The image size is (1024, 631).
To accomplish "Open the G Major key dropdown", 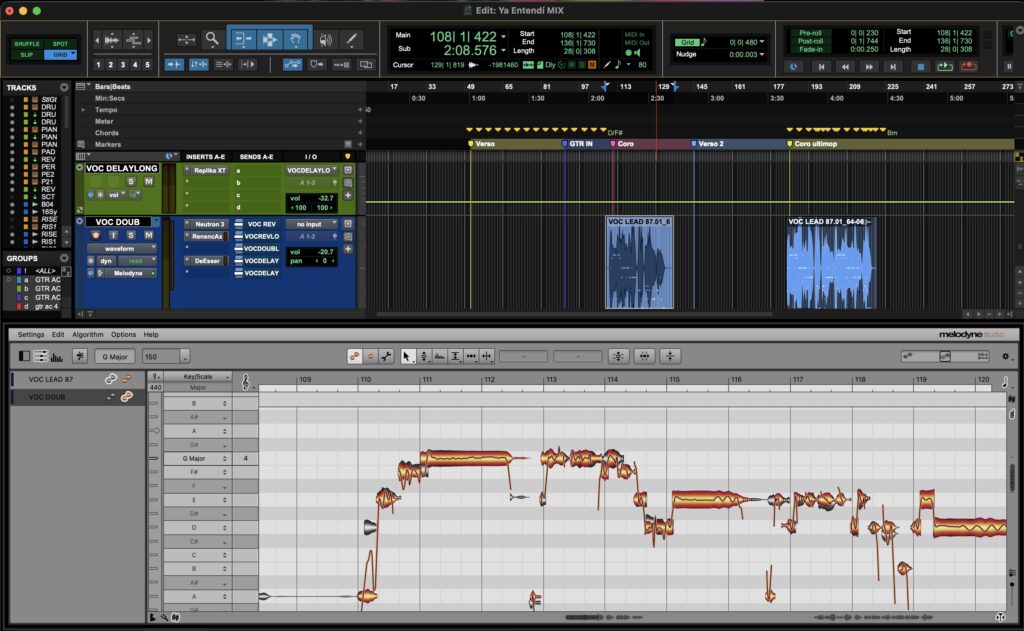I will pyautogui.click(x=115, y=357).
